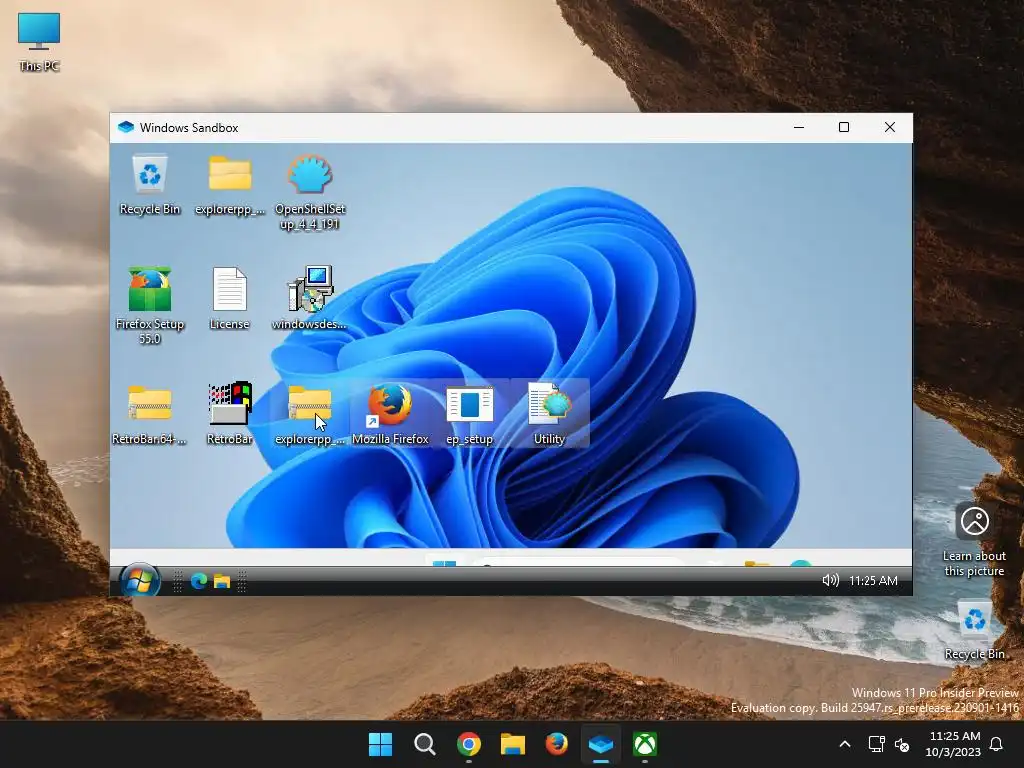The image size is (1024, 768).
Task: Maximize the Windows Sandbox window
Action: [844, 127]
